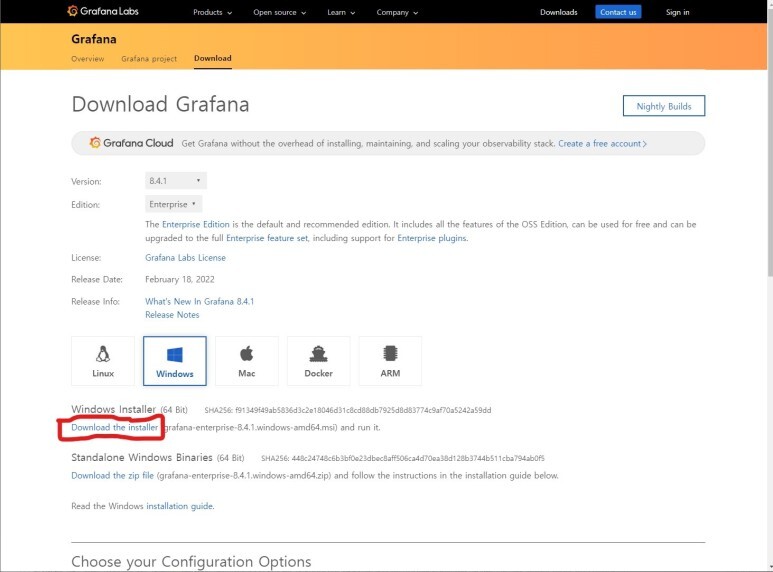The image size is (773, 572).
Task: Select the Mac apple platform tile
Action: [246, 361]
